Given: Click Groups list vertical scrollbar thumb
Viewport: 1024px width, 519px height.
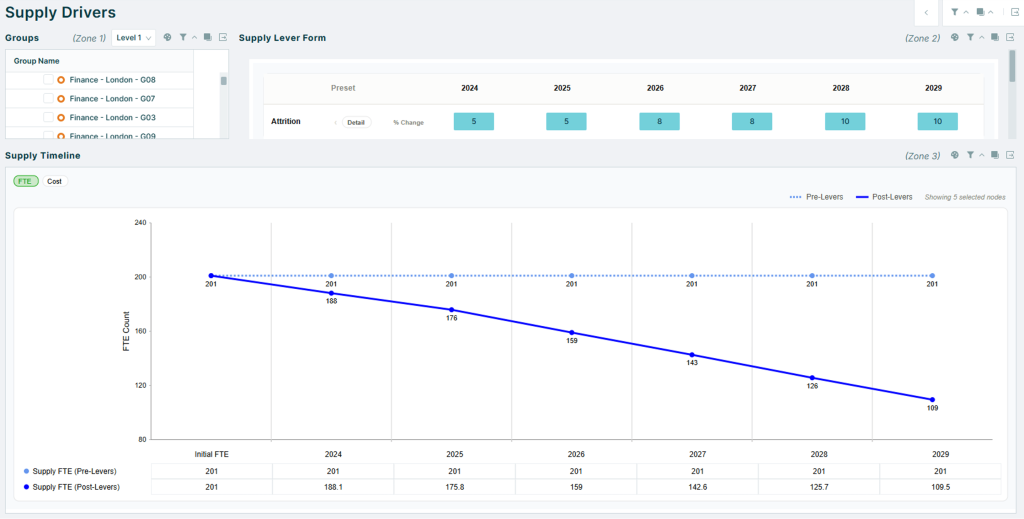Looking at the screenshot, I should (x=223, y=81).
